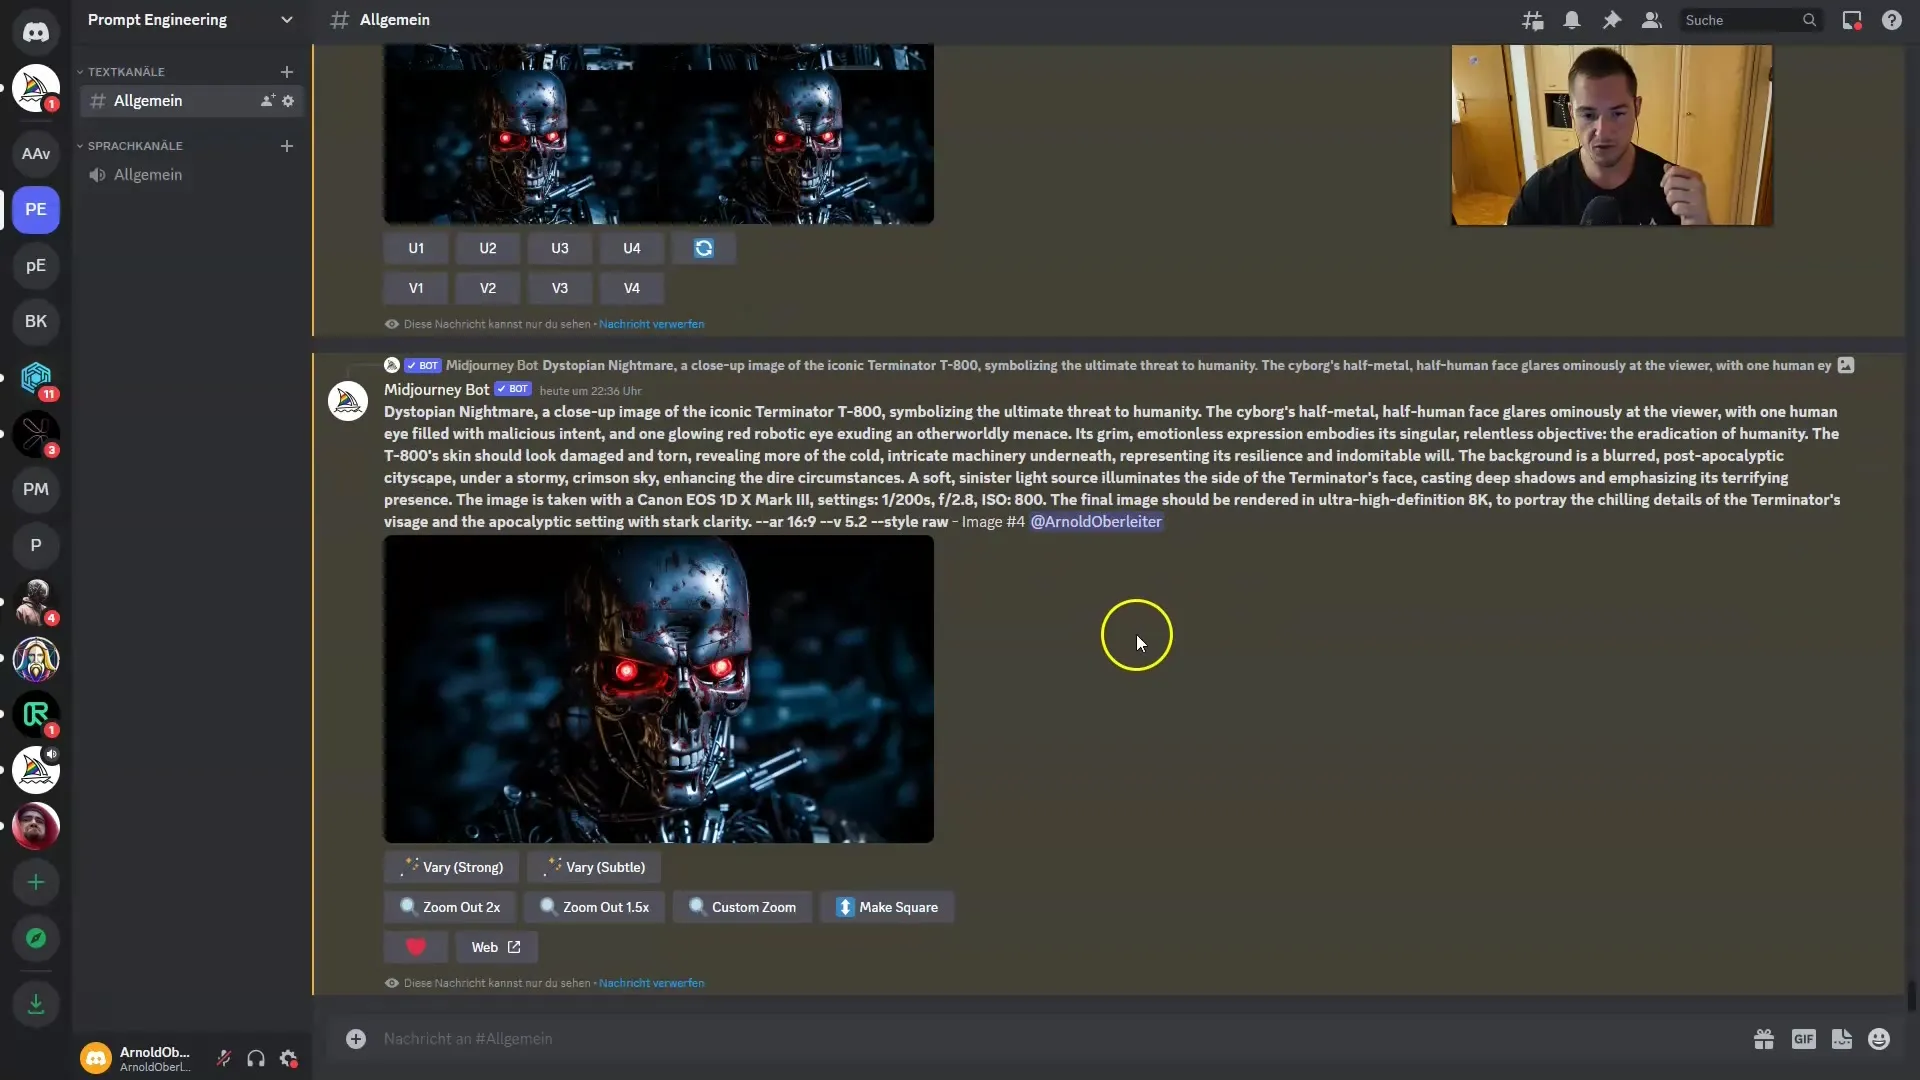This screenshot has width=1920, height=1080.
Task: Expand the SPRACHKANÄLE channel section
Action: (80, 144)
